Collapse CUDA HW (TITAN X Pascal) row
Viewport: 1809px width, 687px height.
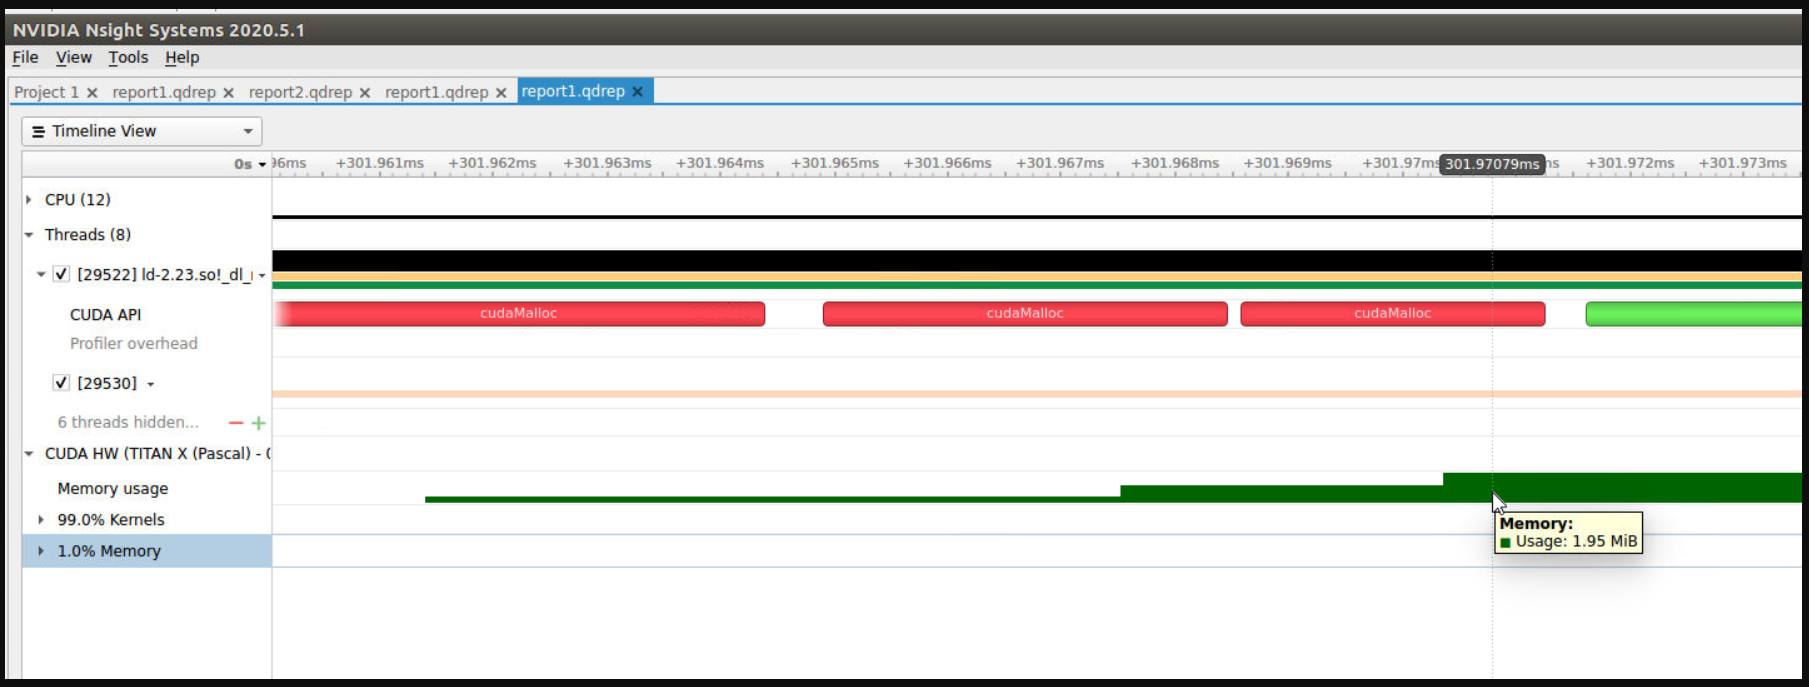point(29,454)
